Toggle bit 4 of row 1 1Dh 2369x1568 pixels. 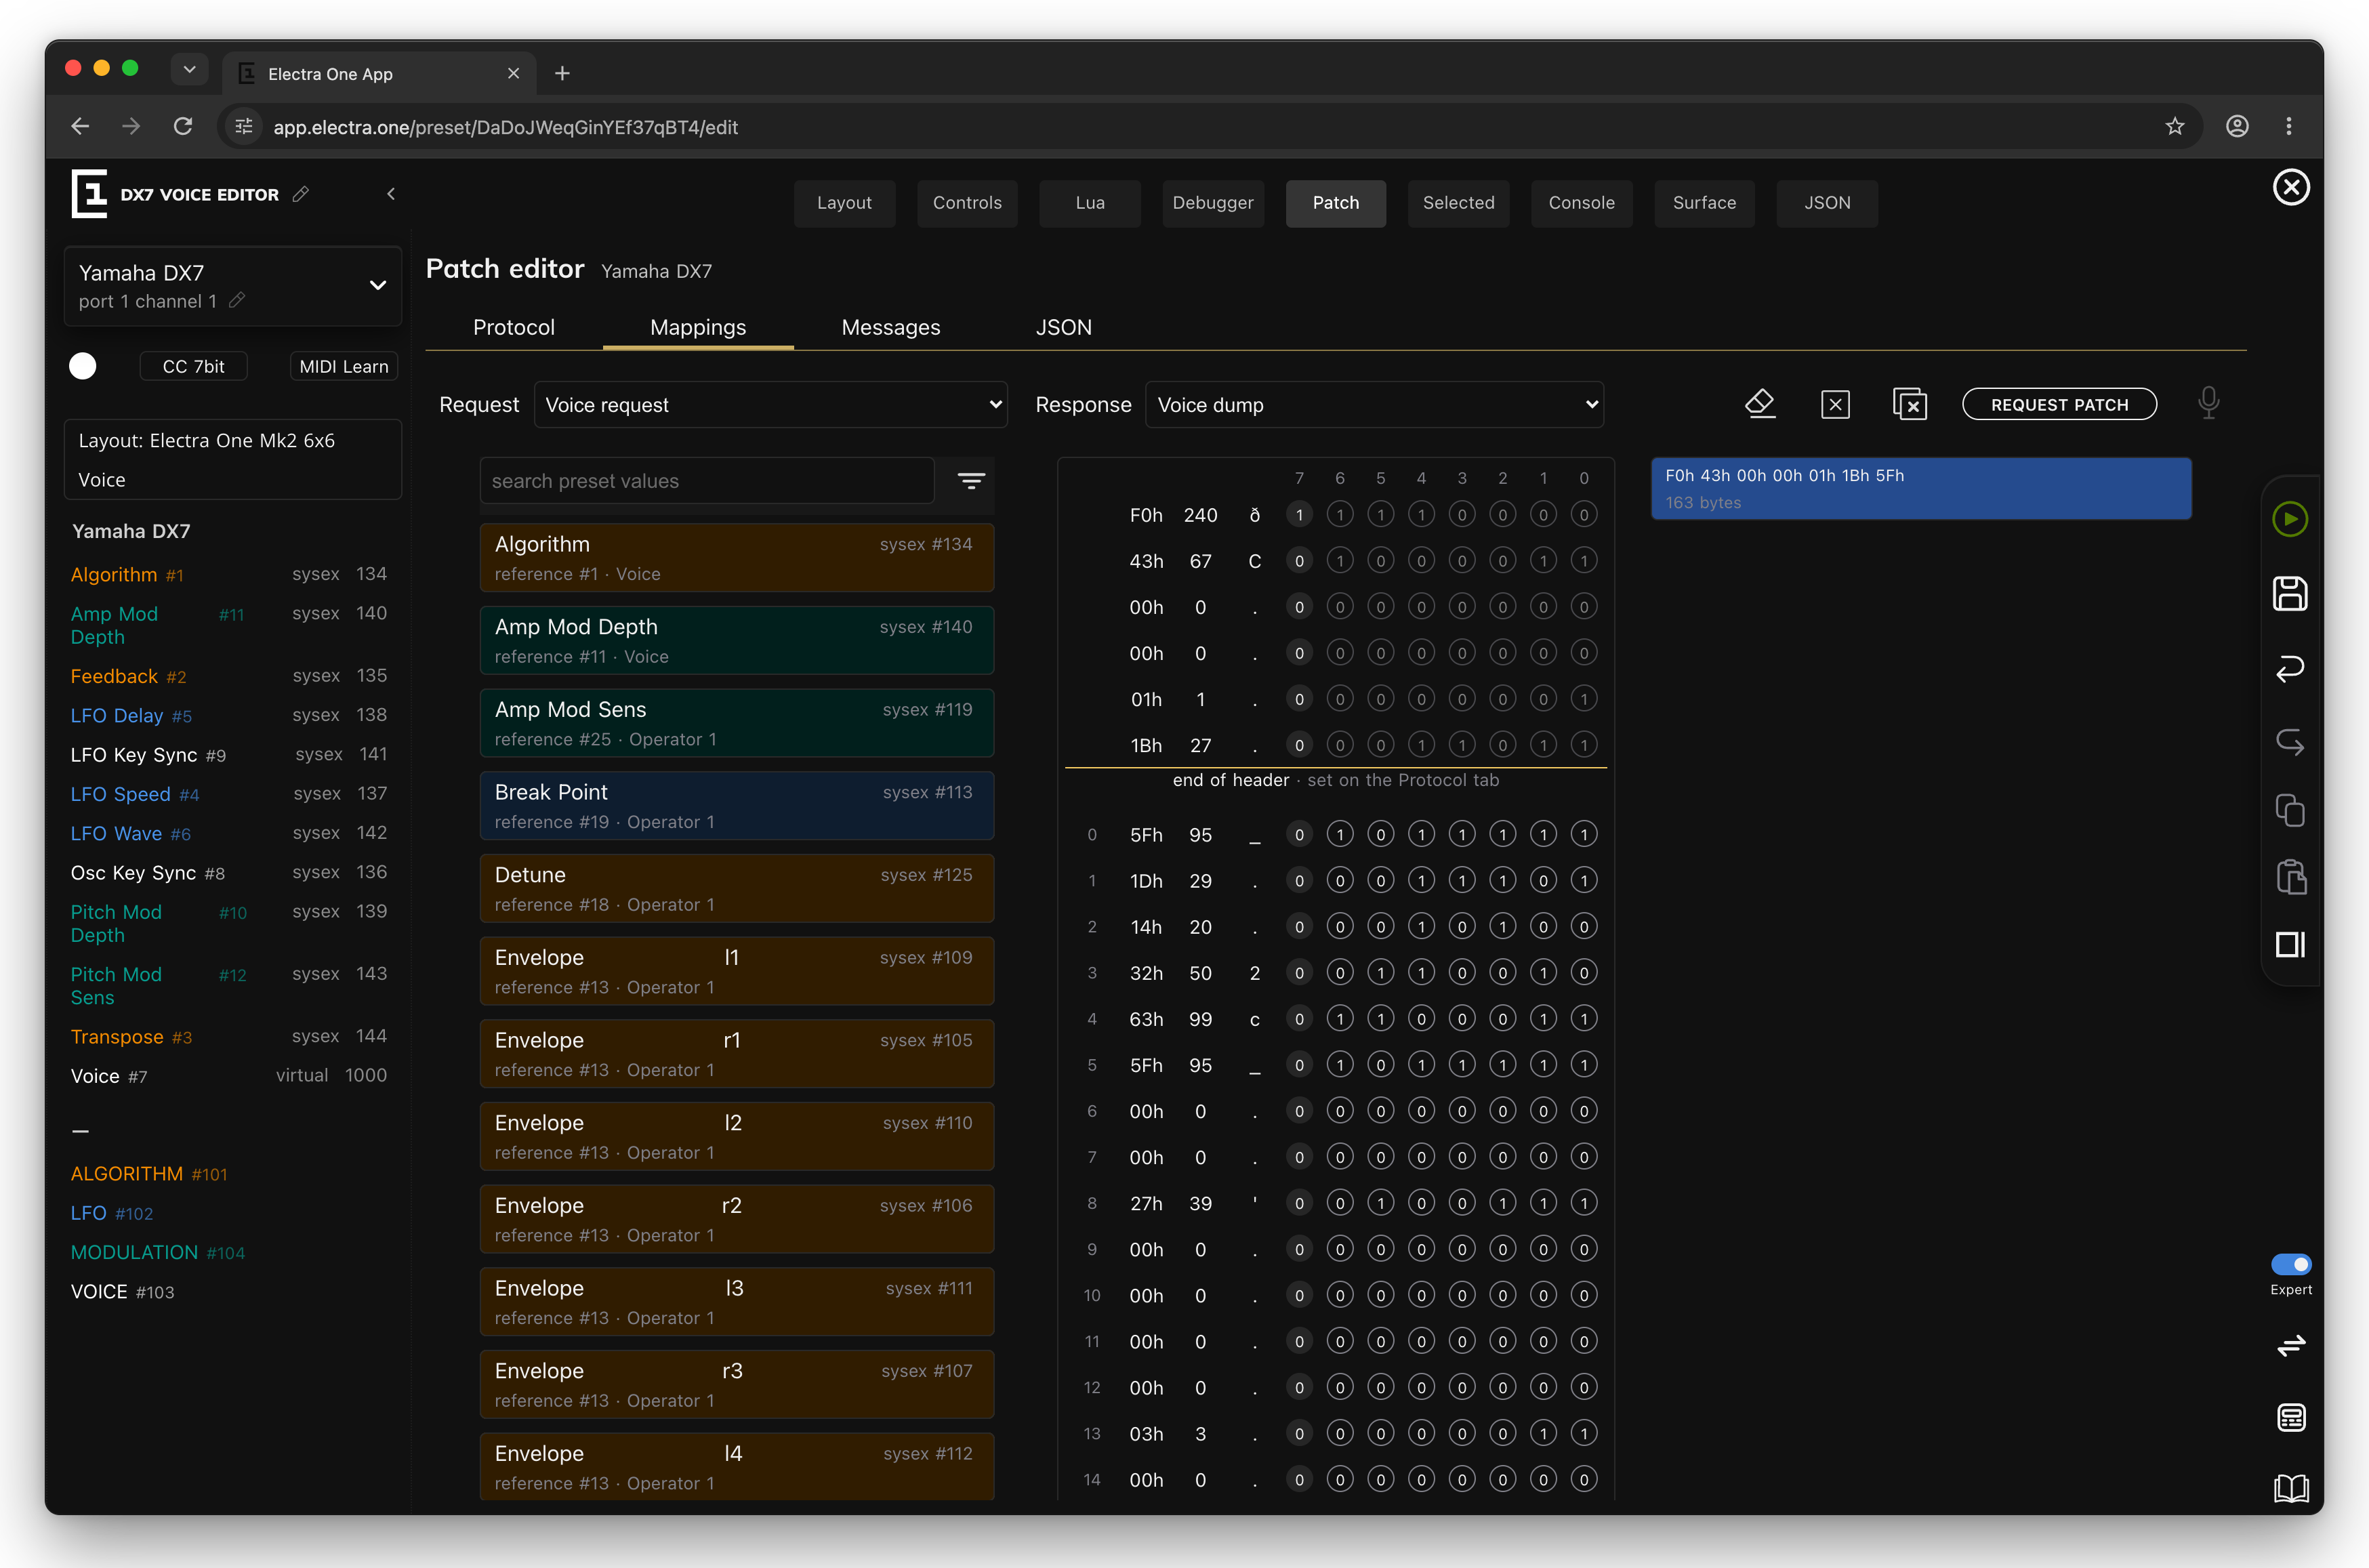pyautogui.click(x=1421, y=880)
